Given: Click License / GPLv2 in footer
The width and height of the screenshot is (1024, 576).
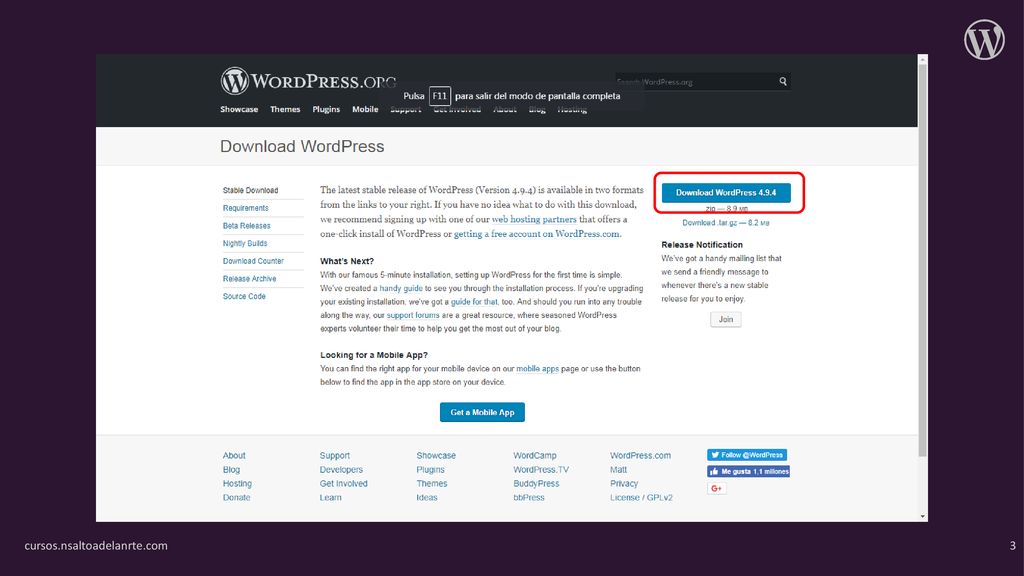Looking at the screenshot, I should click(x=641, y=497).
